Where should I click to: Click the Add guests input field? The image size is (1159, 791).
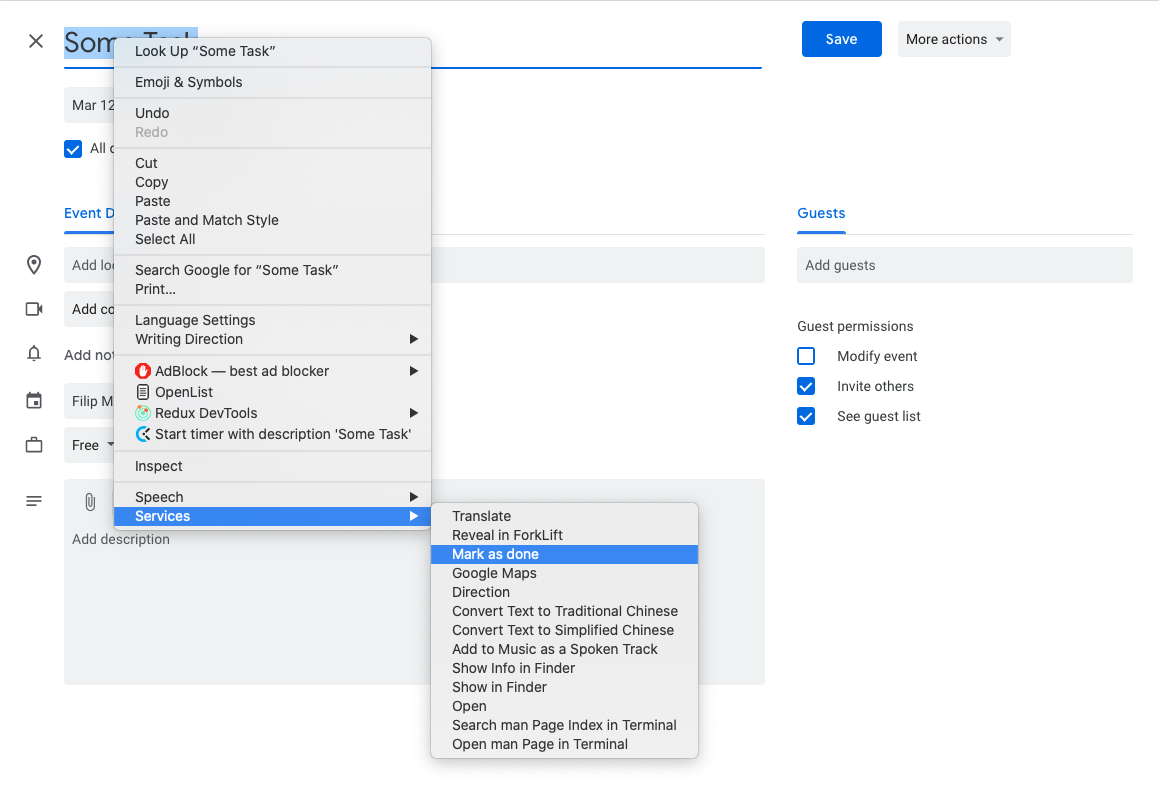tap(964, 265)
